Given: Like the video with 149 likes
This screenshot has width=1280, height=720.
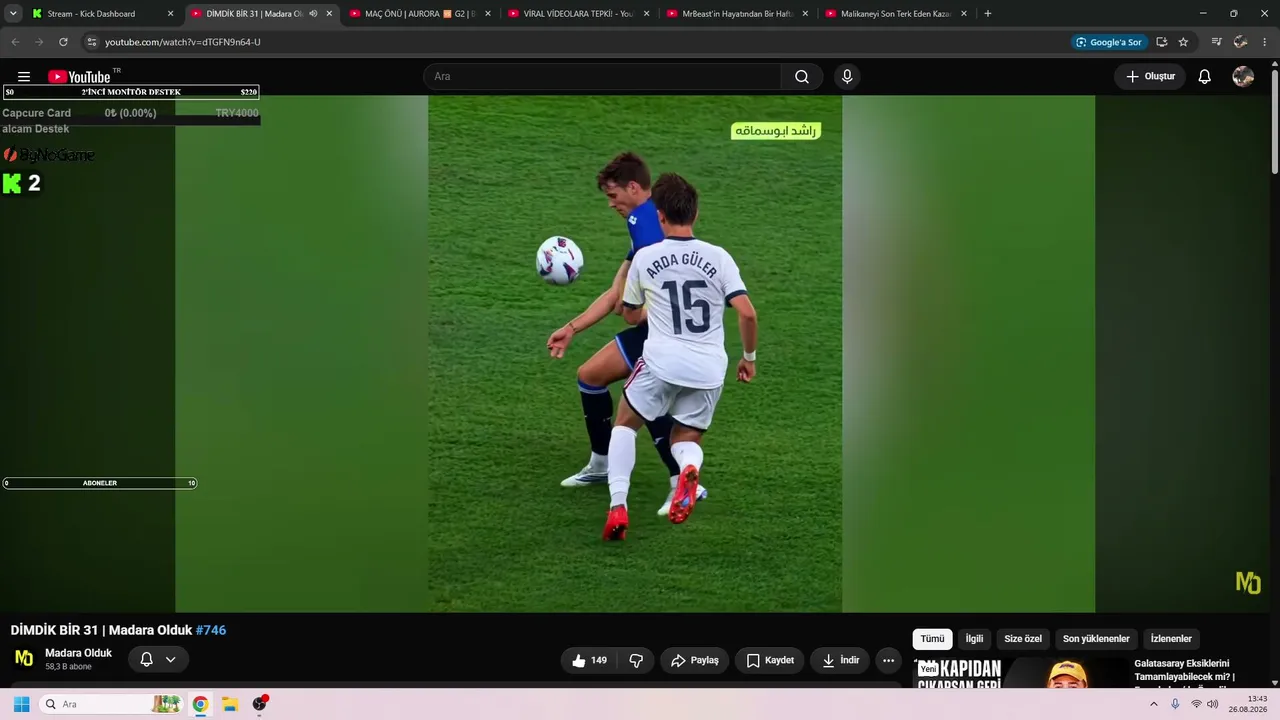Looking at the screenshot, I should pyautogui.click(x=589, y=660).
